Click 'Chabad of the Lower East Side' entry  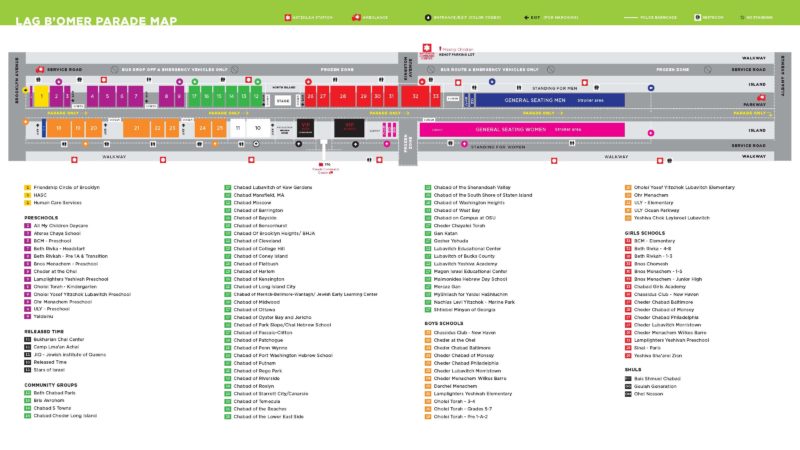(x=268, y=417)
